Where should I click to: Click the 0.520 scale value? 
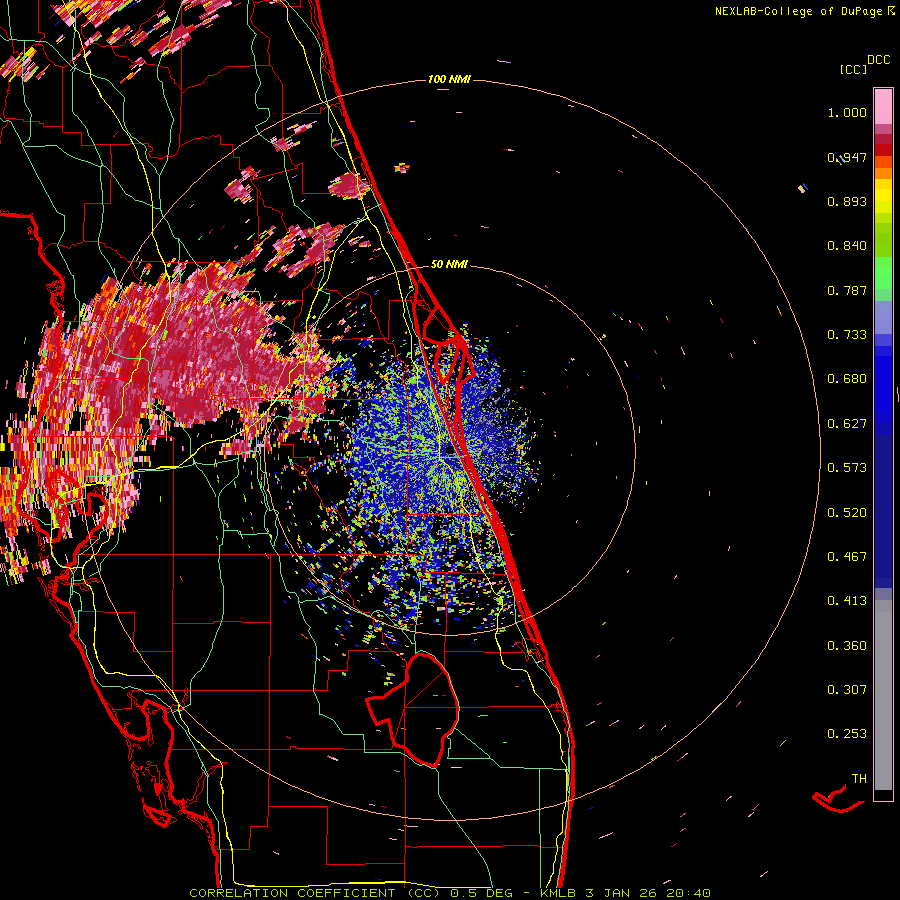tap(847, 513)
